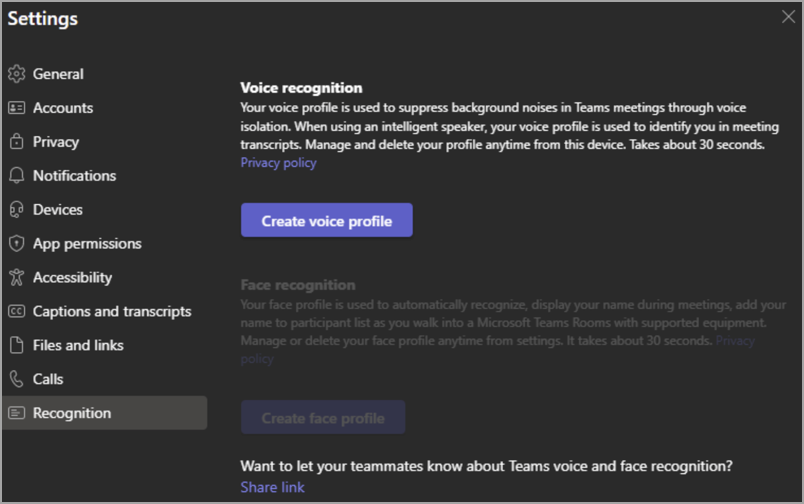Select the Privacy lock icon
This screenshot has height=504, width=804.
15,142
